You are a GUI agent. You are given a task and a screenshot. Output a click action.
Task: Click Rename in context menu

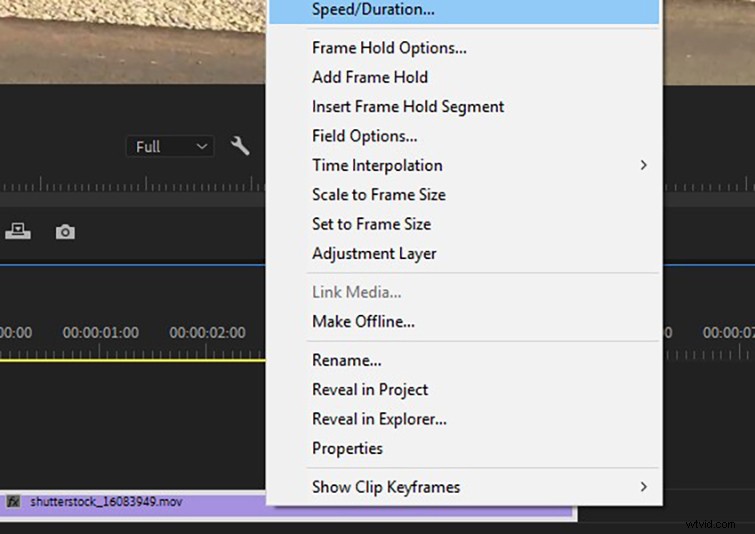coord(464,361)
